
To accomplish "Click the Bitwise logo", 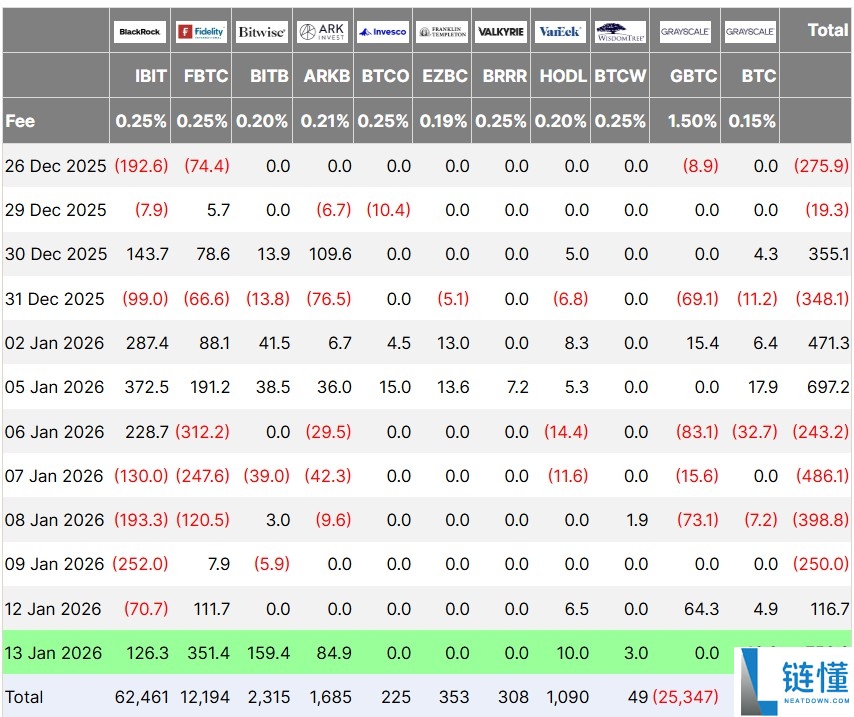I will (x=262, y=32).
